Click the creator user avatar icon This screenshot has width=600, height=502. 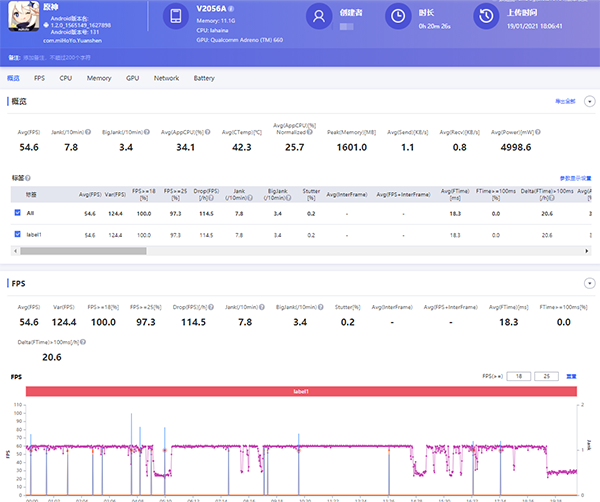click(x=318, y=17)
